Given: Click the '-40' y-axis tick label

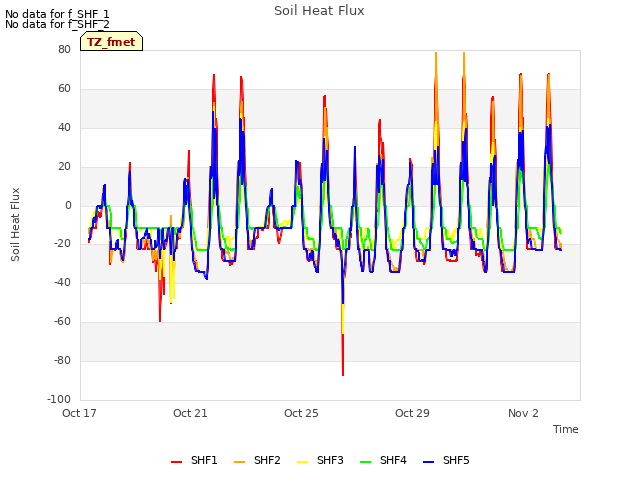Looking at the screenshot, I should (62, 282).
